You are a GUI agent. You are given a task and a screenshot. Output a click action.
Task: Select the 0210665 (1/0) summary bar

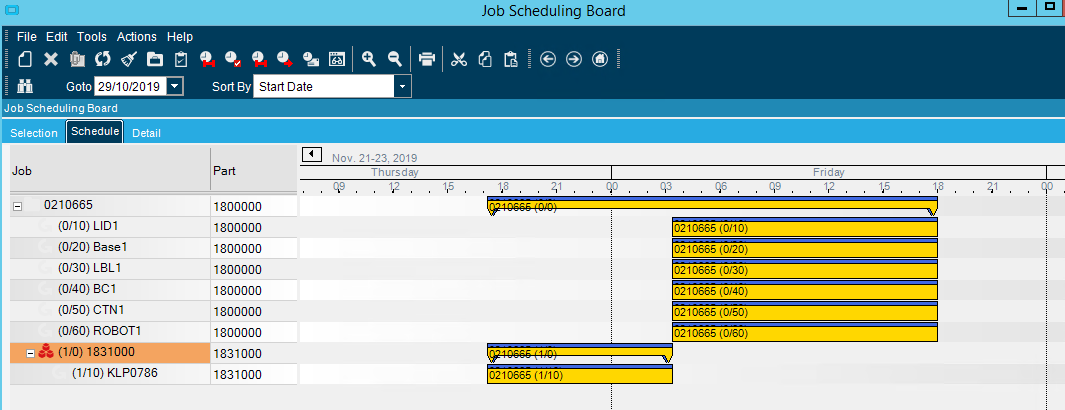[580, 352]
